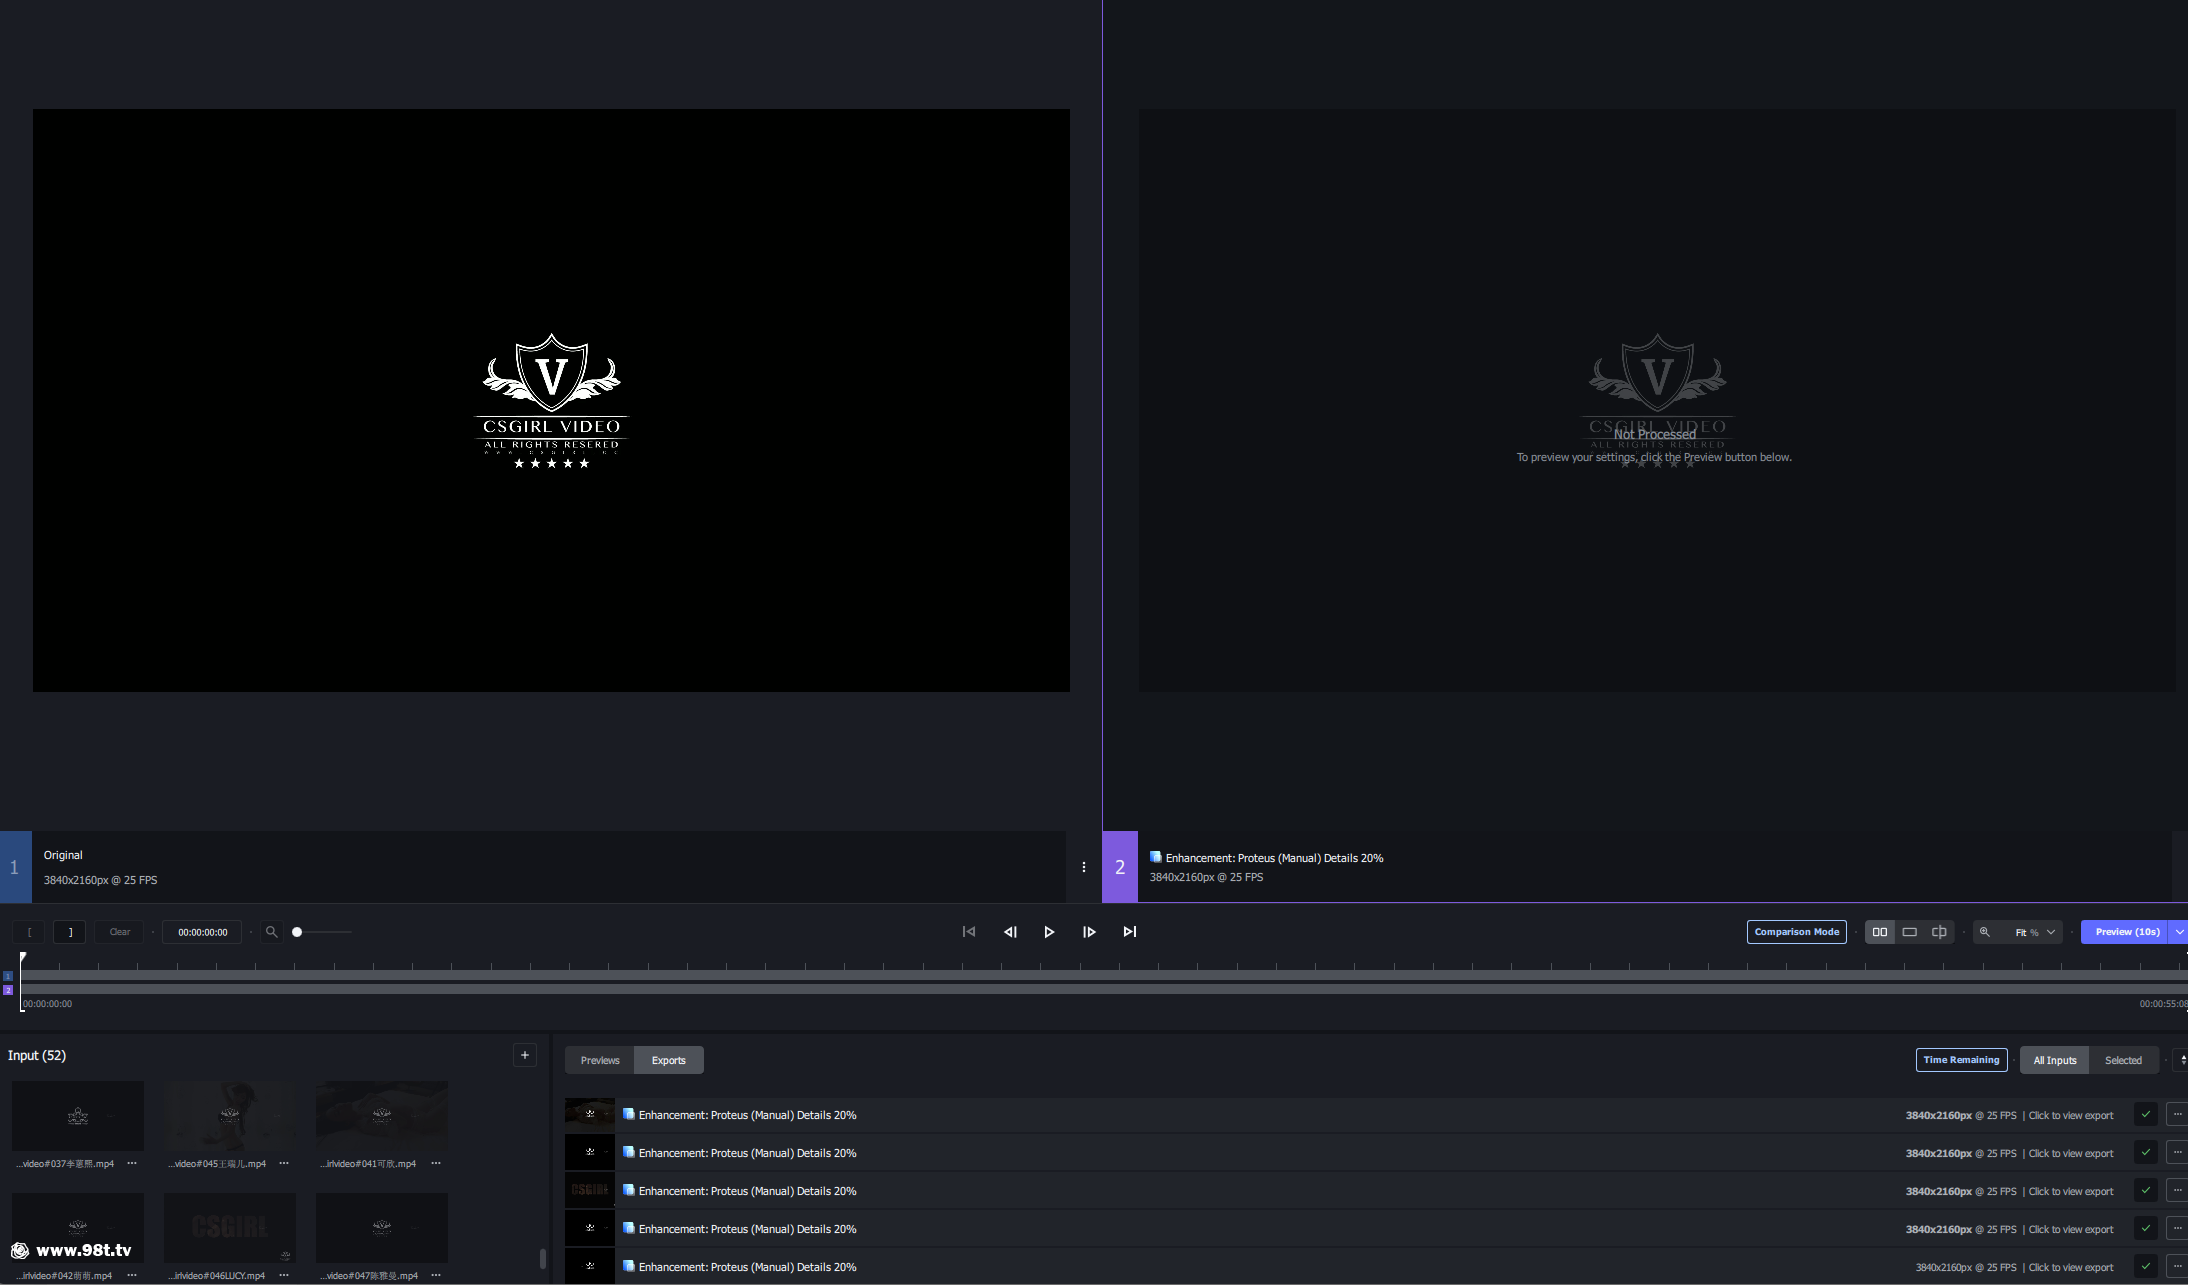Open options menu for video#045 input
Screen dimensions: 2188x1285
tap(284, 1163)
